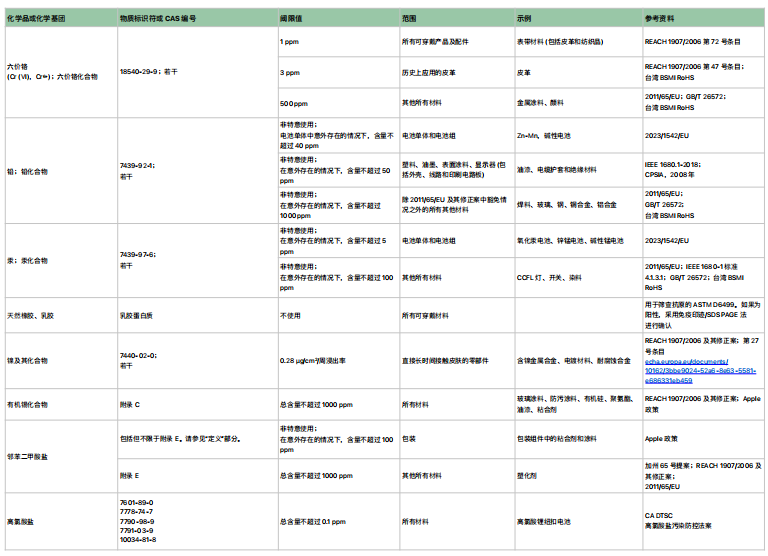Click the 阈限值 column header
This screenshot has width=768, height=556.
point(291,19)
